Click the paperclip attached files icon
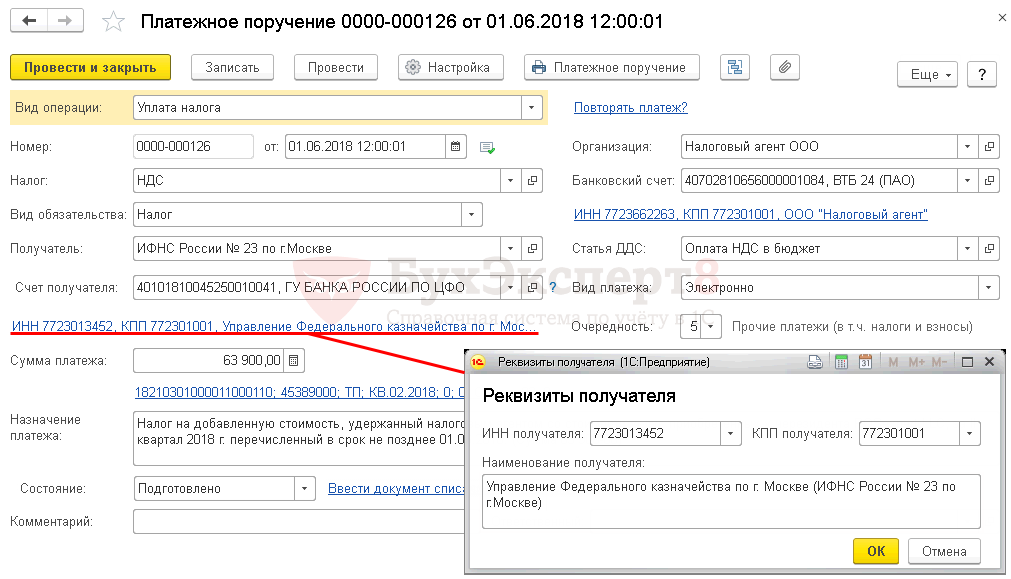The height and width of the screenshot is (579, 1011). pyautogui.click(x=785, y=67)
